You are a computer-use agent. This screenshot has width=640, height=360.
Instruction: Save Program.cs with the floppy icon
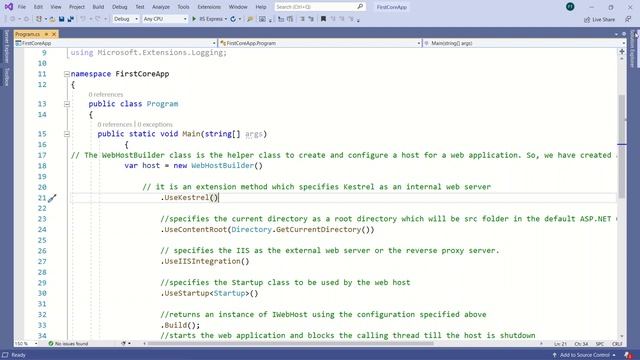click(61, 19)
